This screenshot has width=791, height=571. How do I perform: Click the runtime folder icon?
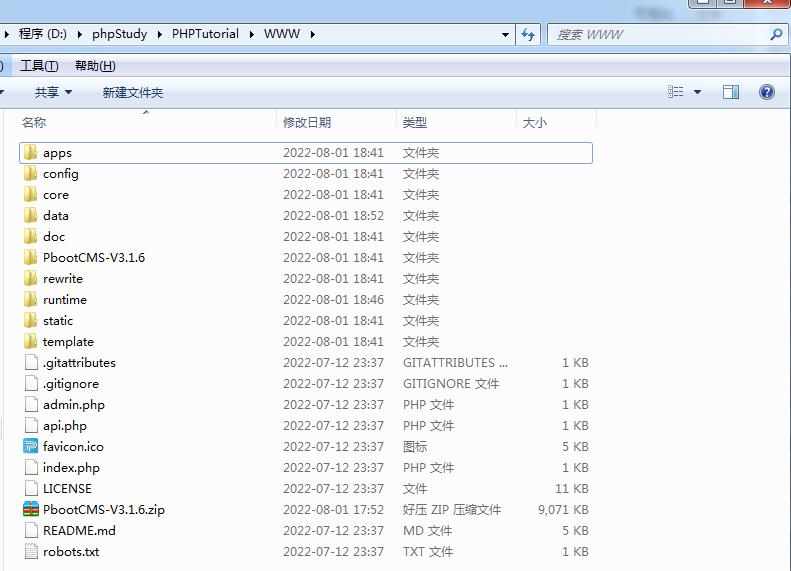point(30,300)
